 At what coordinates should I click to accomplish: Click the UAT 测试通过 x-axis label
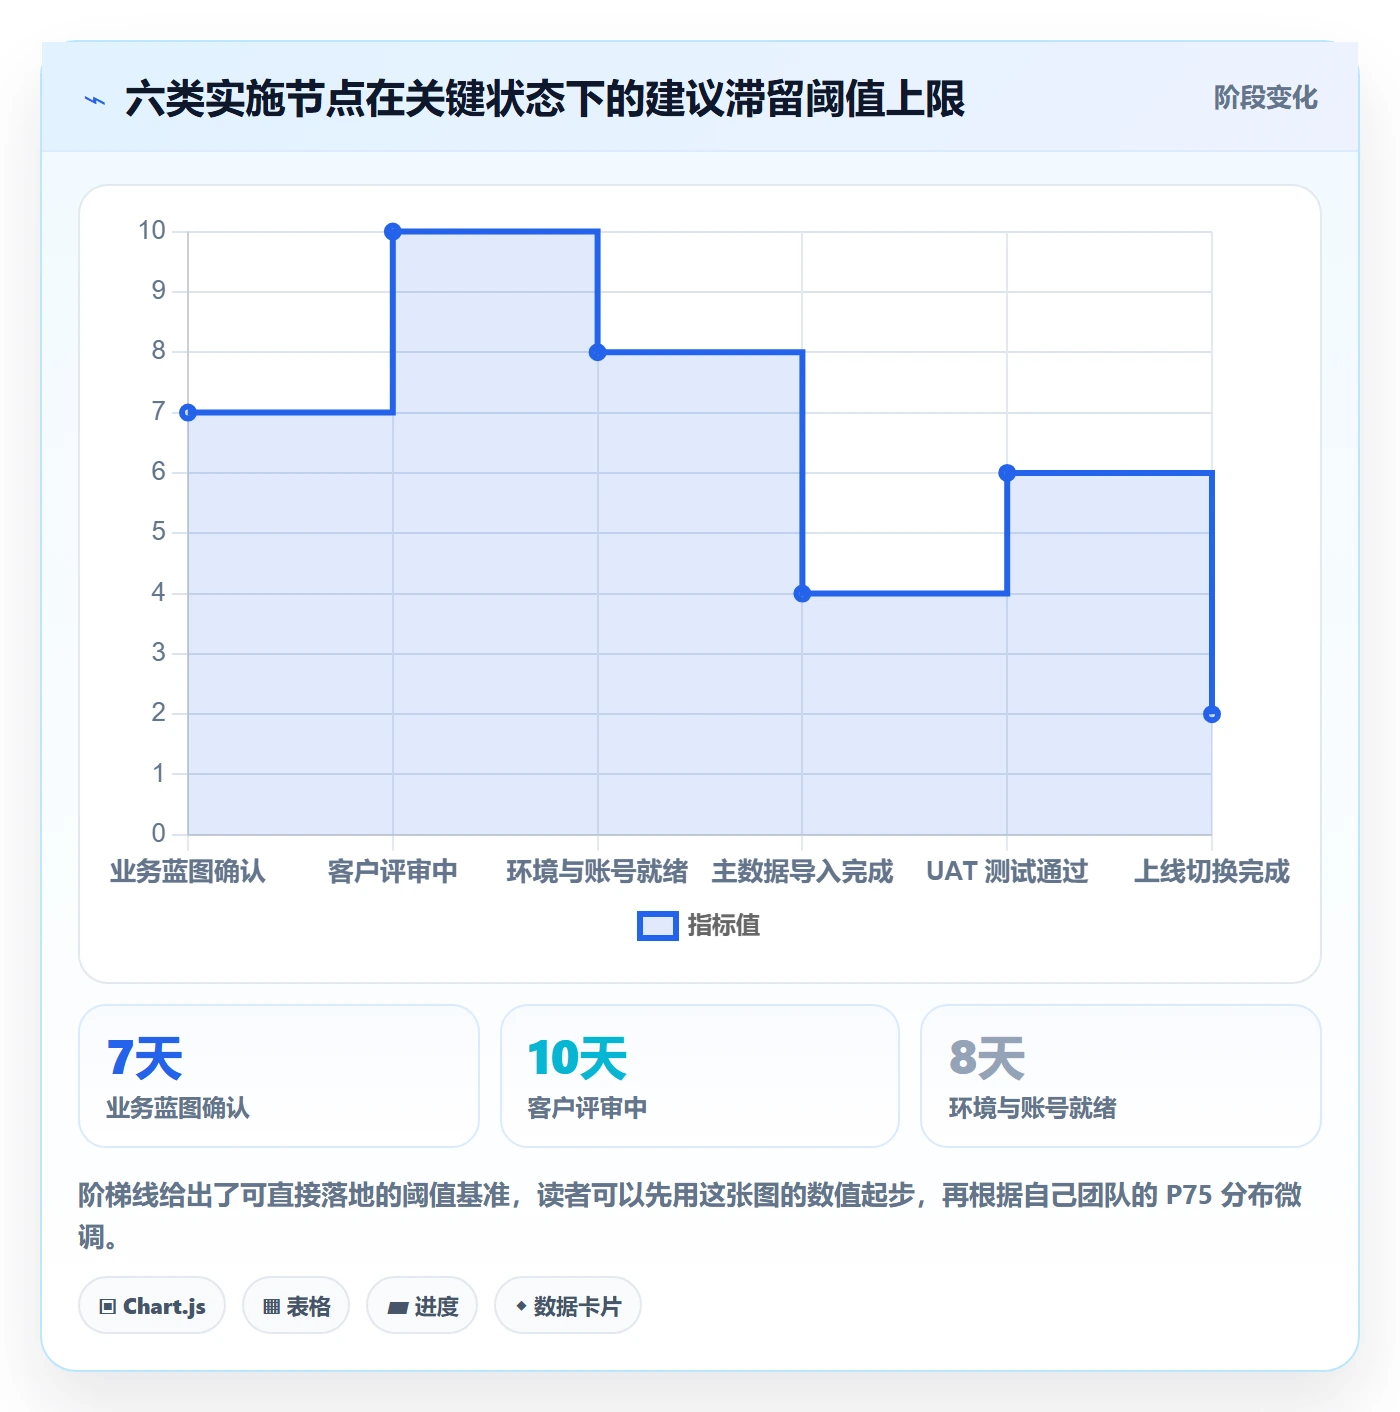pos(1007,871)
